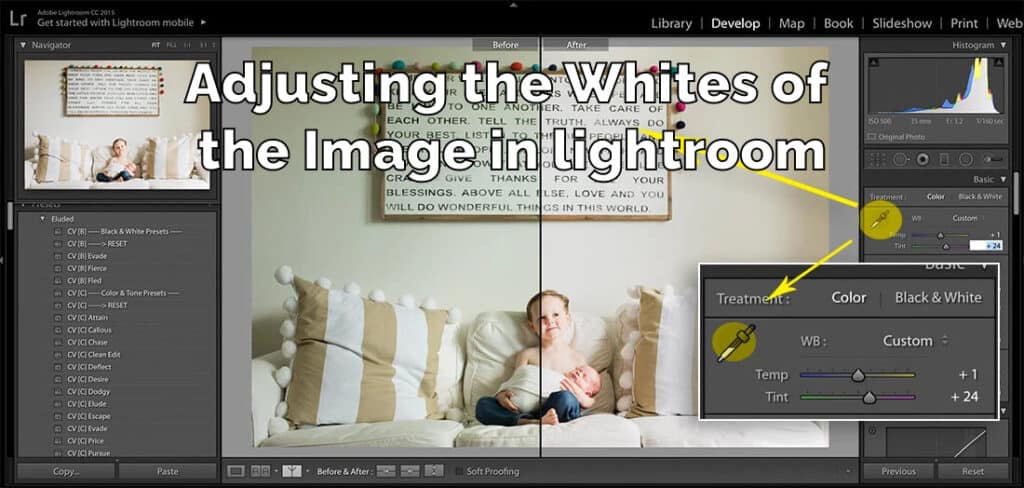Enable the Soft Proofing checkbox
Viewport: 1024px width, 488px height.
[x=459, y=471]
